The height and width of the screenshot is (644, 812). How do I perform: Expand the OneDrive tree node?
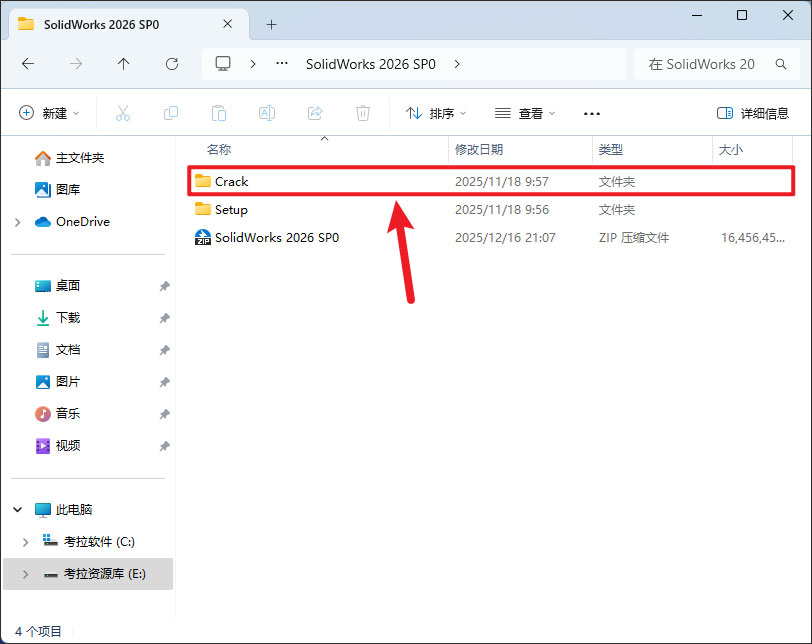[x=18, y=222]
